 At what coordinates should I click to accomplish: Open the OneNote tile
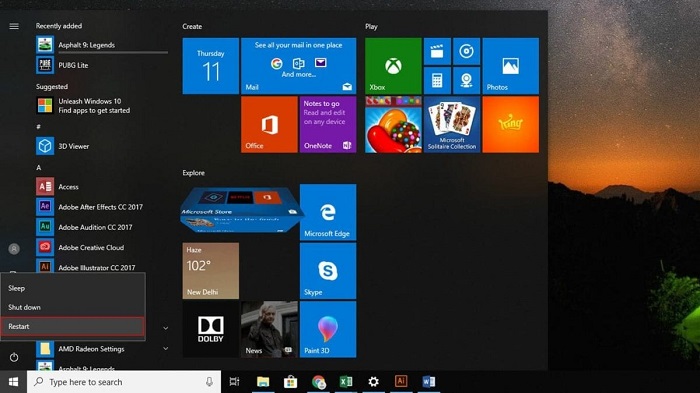328,125
